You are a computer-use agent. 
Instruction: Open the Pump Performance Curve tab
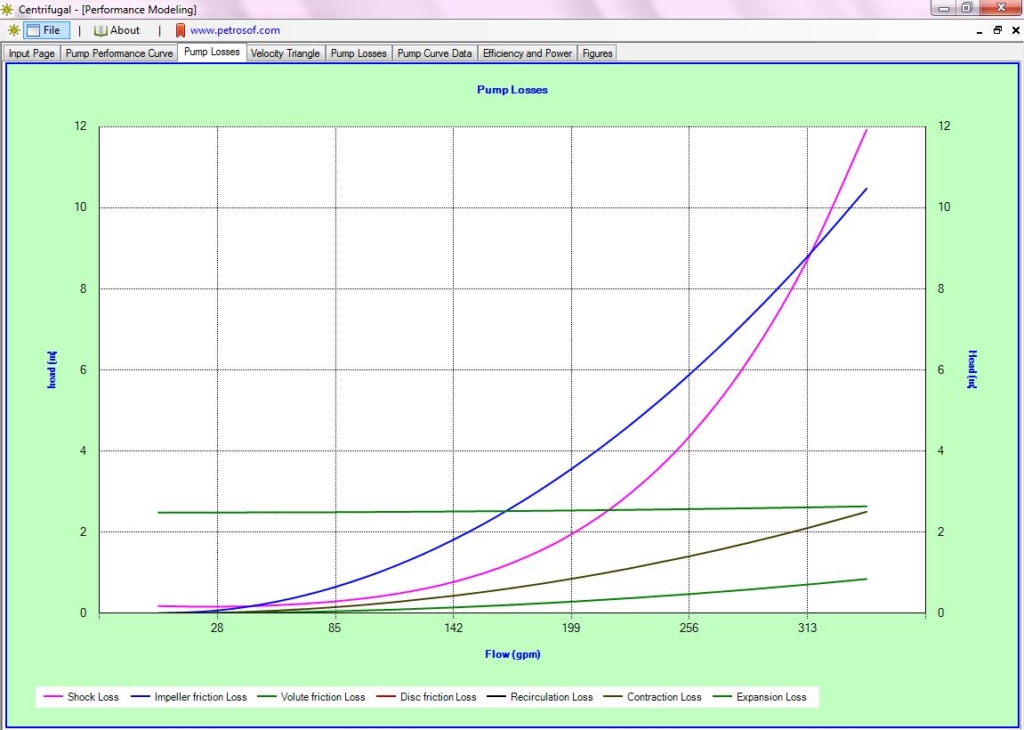(119, 53)
